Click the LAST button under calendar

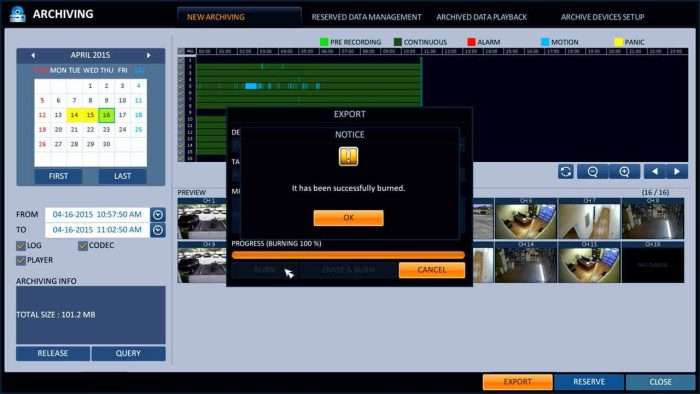coord(122,176)
